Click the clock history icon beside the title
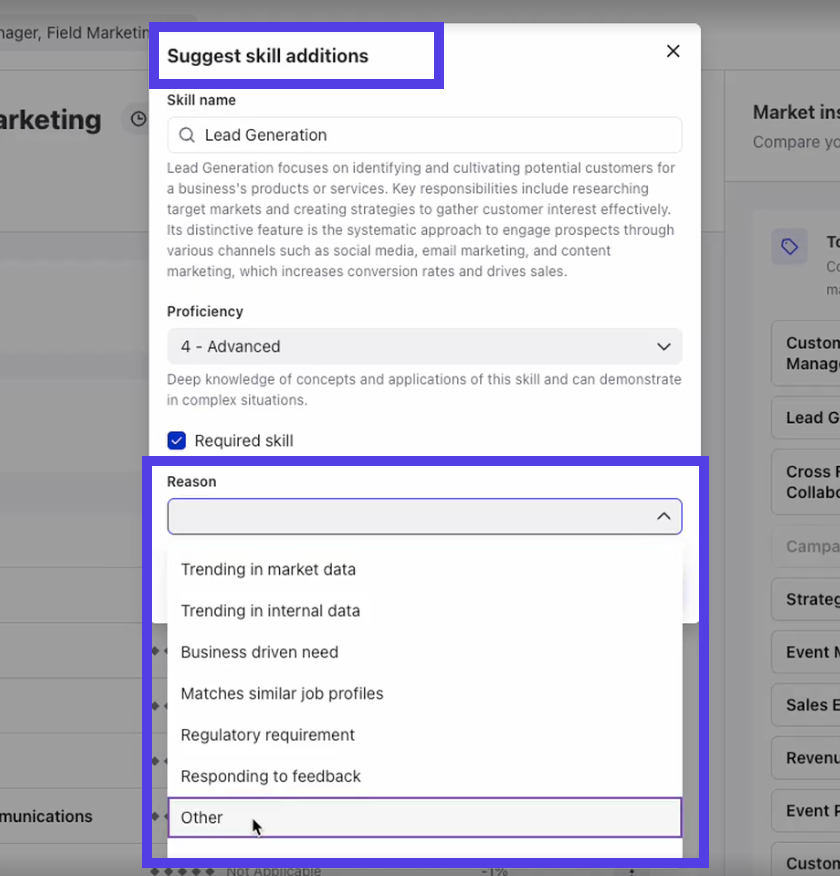The image size is (840, 876). (136, 120)
